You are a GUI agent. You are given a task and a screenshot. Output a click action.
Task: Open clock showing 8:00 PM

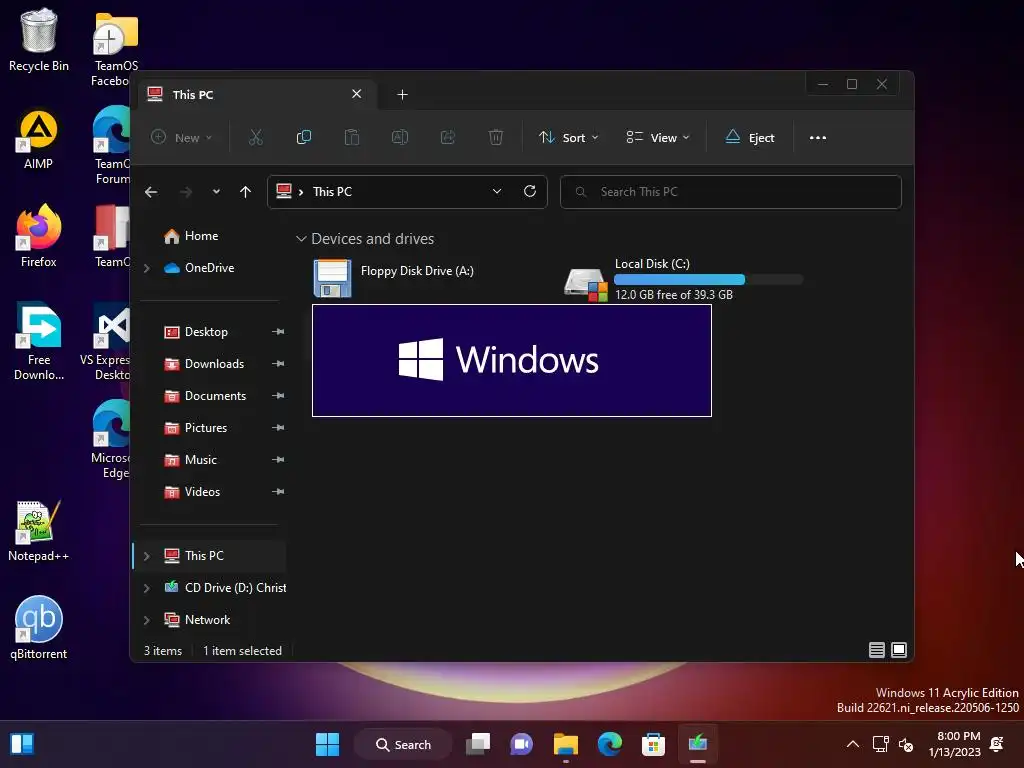tap(955, 744)
